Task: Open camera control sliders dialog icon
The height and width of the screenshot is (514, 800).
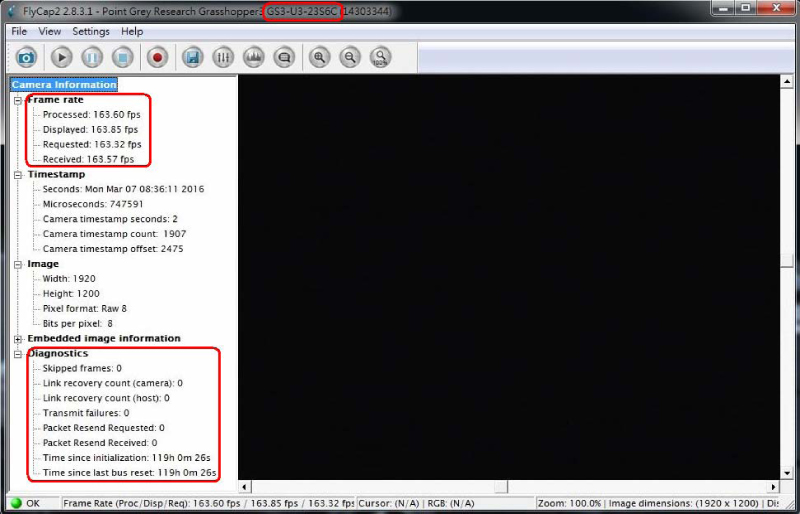Action: coord(224,57)
